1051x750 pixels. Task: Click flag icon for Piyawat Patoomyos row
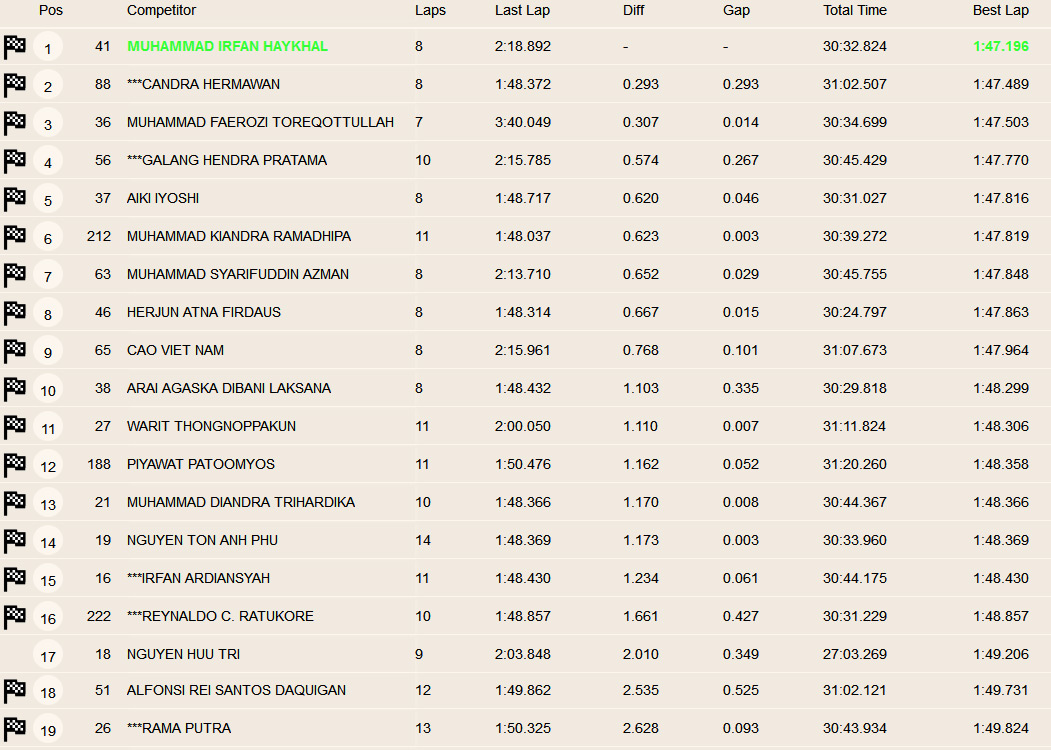click(x=15, y=465)
